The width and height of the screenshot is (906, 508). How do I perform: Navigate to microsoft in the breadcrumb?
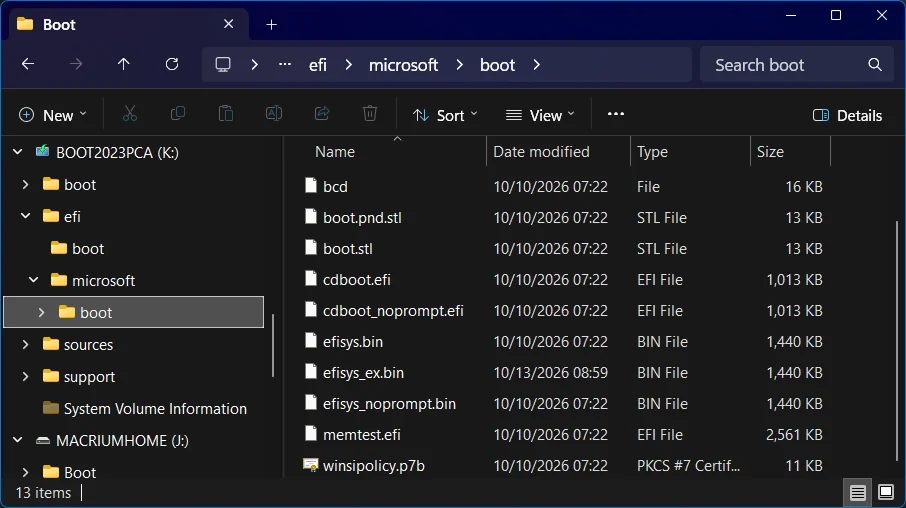point(403,65)
